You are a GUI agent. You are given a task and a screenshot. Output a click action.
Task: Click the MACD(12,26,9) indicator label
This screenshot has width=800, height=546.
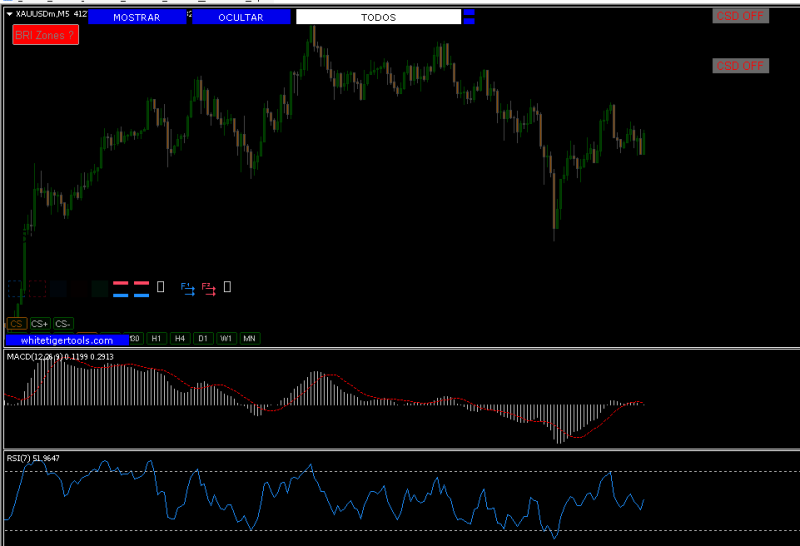60,357
